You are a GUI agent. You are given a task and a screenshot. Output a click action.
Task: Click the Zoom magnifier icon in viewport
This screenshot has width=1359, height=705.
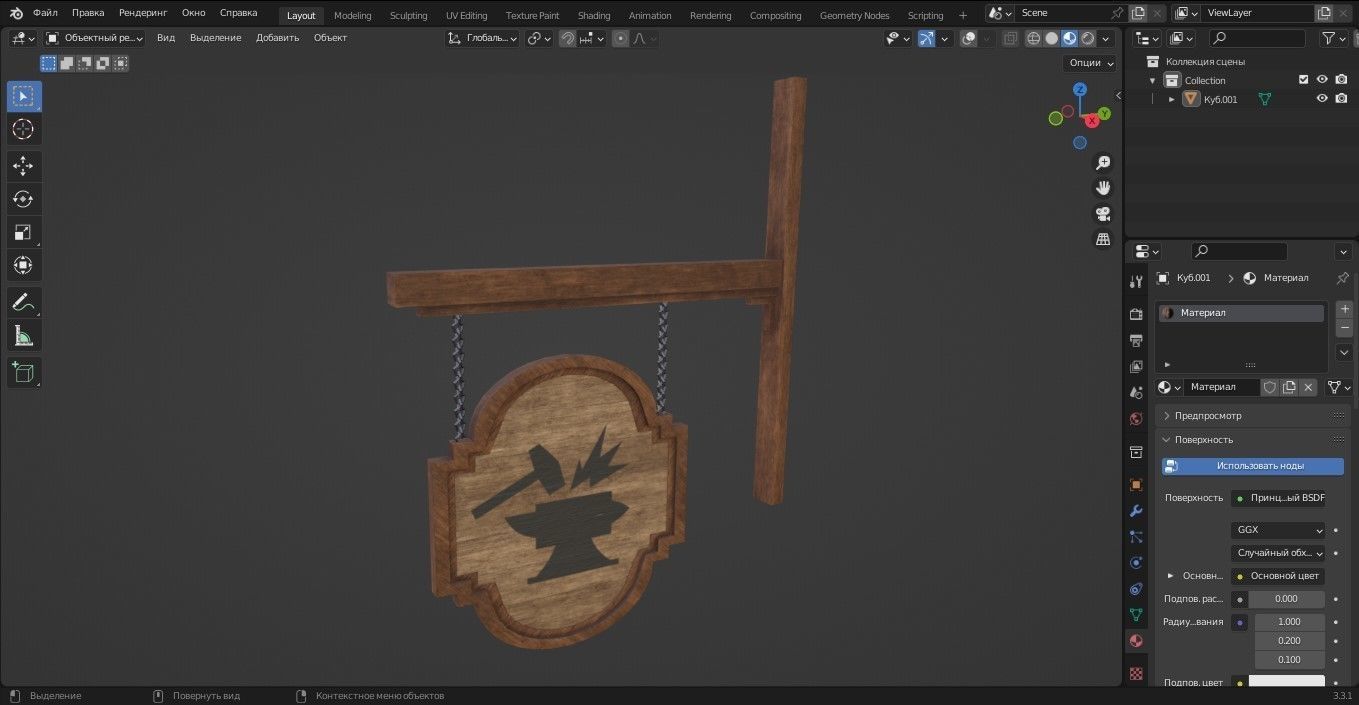coord(1102,162)
